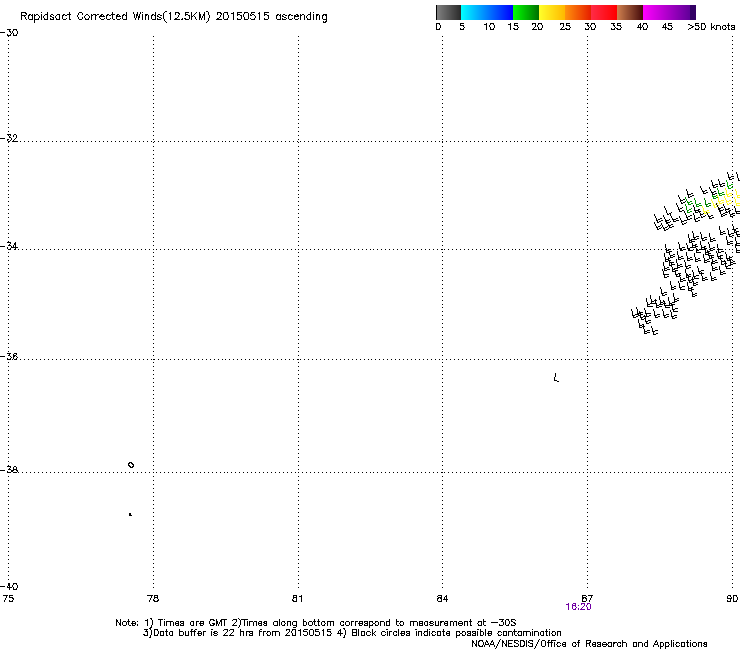The width and height of the screenshot is (740, 650).
Task: Click the latitude axis label "-36"
Action: tap(9, 356)
